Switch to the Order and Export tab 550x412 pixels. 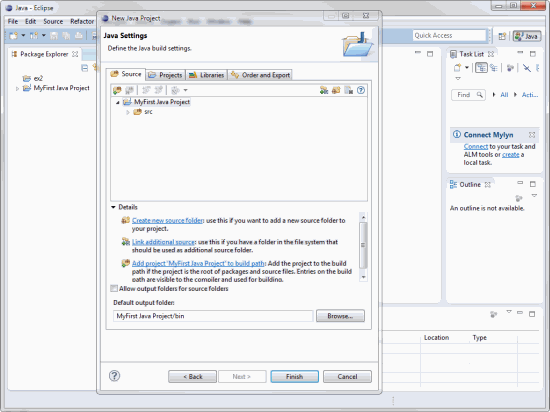tap(260, 75)
